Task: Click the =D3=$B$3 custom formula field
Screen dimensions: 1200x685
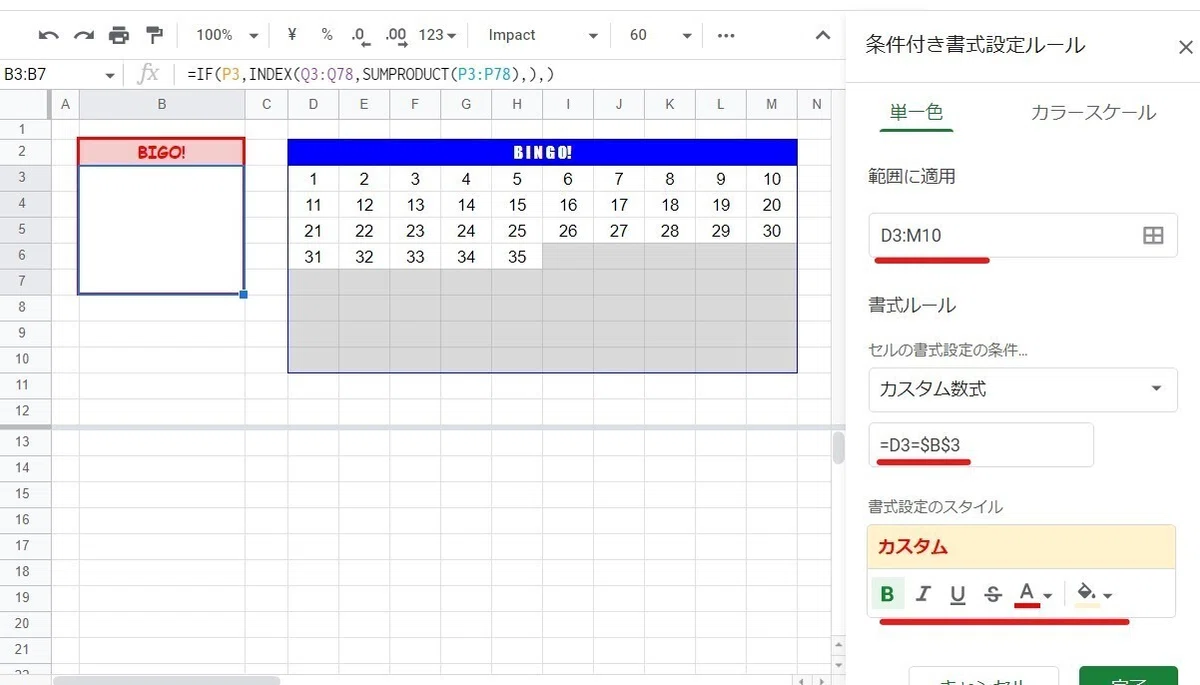Action: 981,444
